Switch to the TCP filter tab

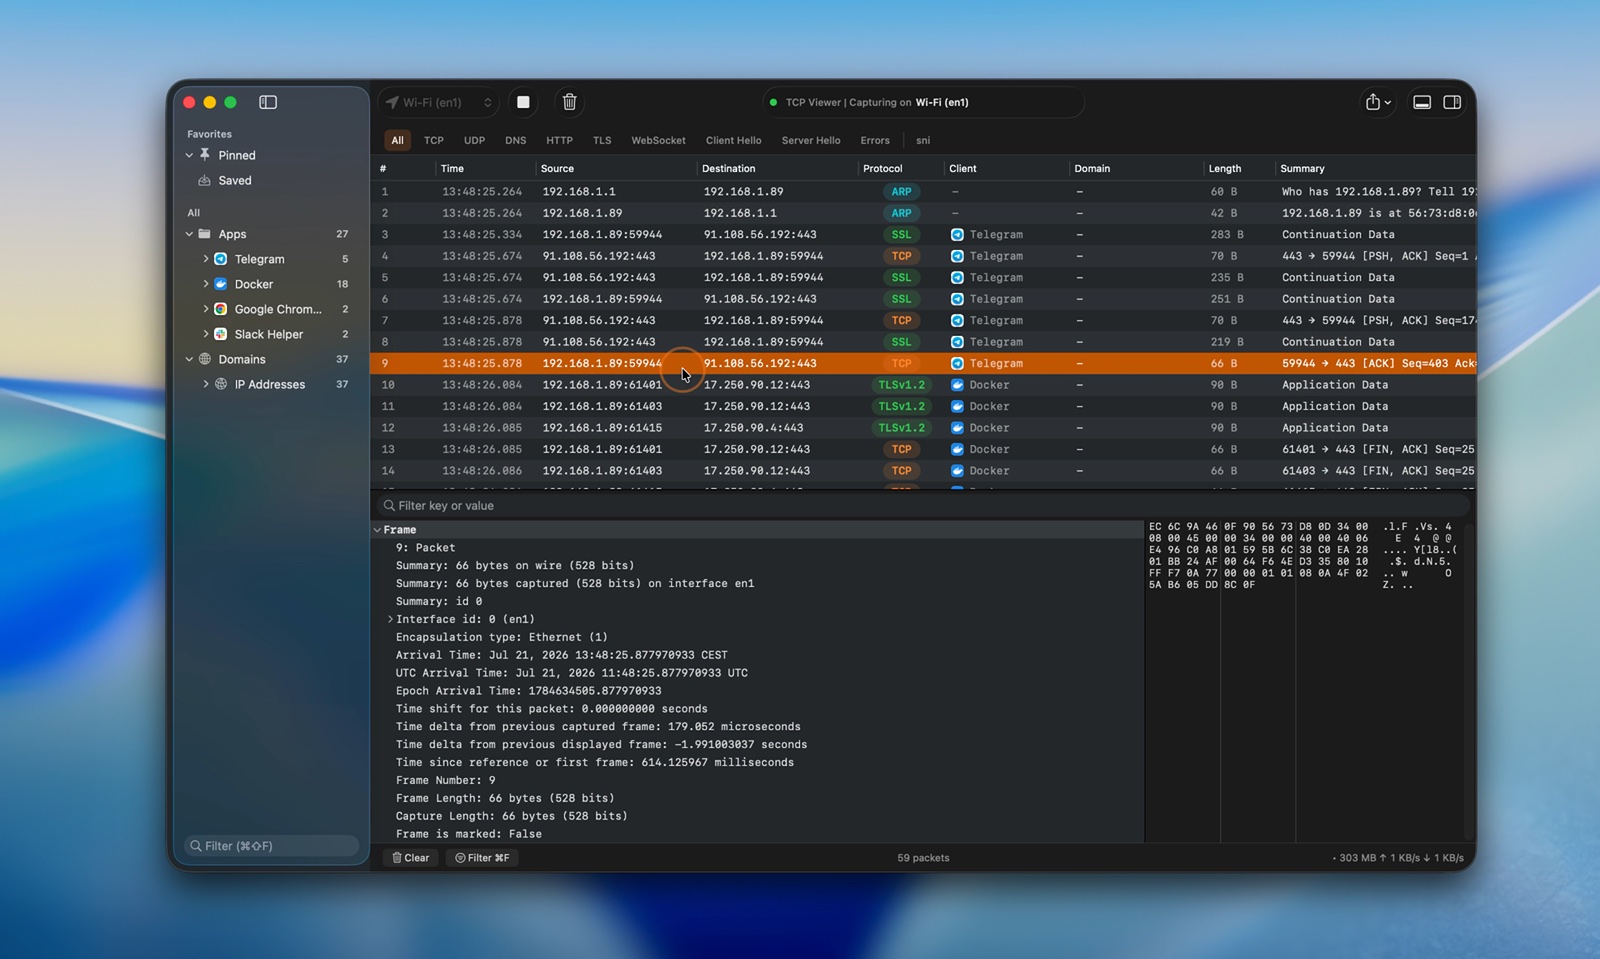[433, 140]
